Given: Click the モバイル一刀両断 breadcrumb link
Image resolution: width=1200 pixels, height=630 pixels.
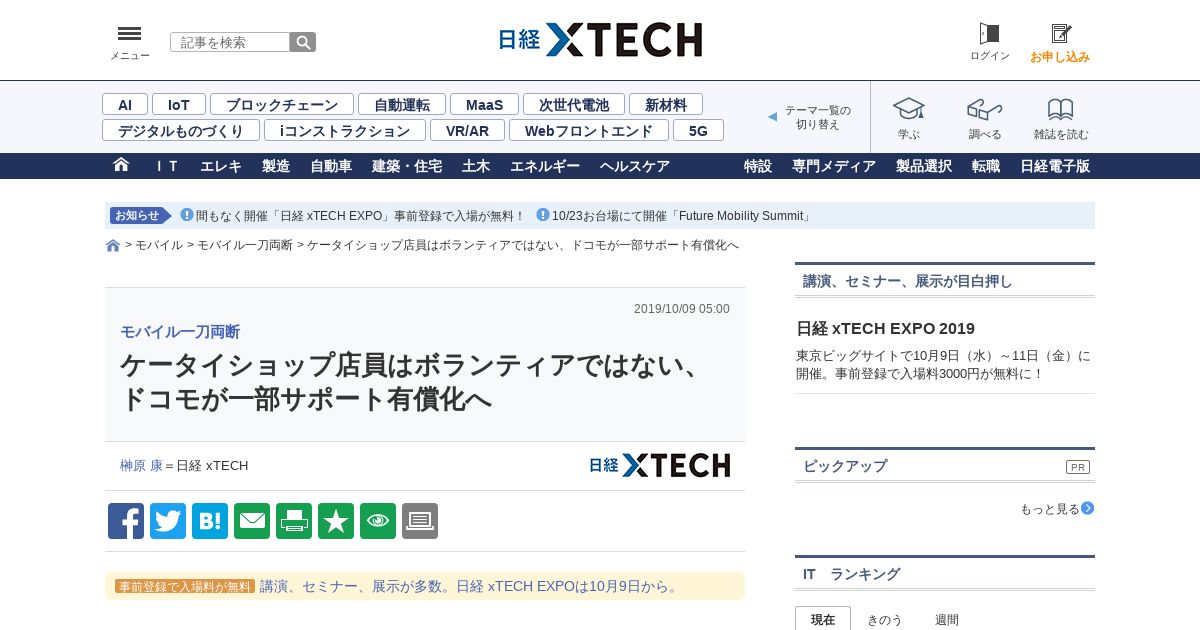Looking at the screenshot, I should 245,245.
